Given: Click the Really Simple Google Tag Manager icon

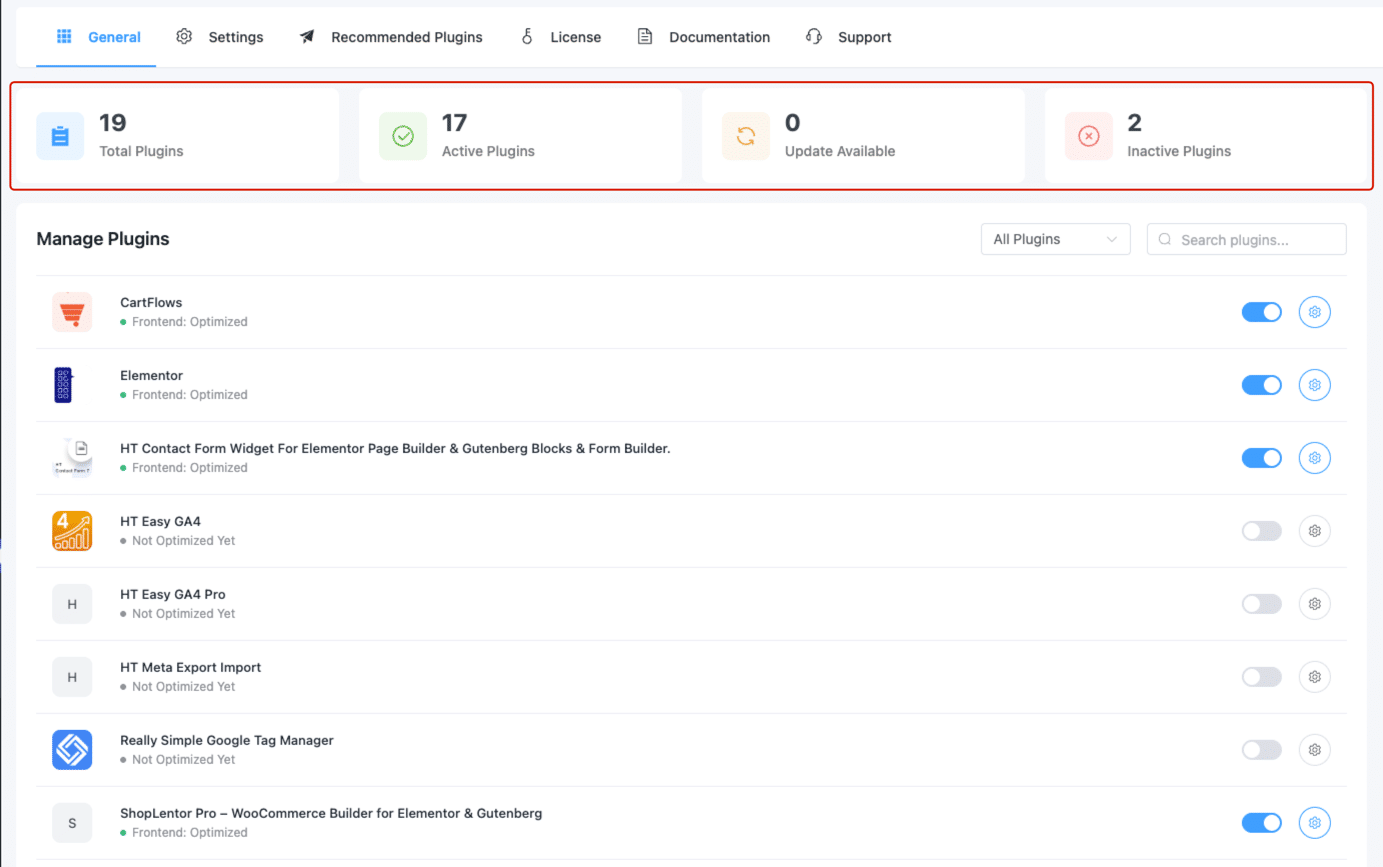Looking at the screenshot, I should click(x=72, y=750).
